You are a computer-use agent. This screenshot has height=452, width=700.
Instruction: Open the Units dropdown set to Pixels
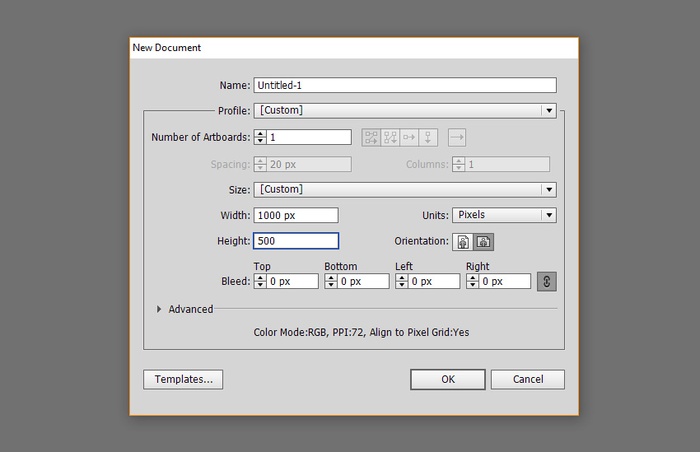(x=504, y=215)
